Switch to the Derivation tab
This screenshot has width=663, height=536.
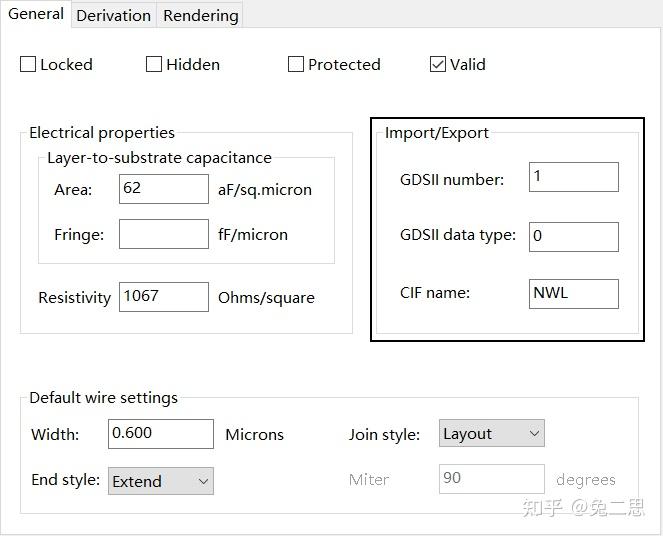click(113, 15)
